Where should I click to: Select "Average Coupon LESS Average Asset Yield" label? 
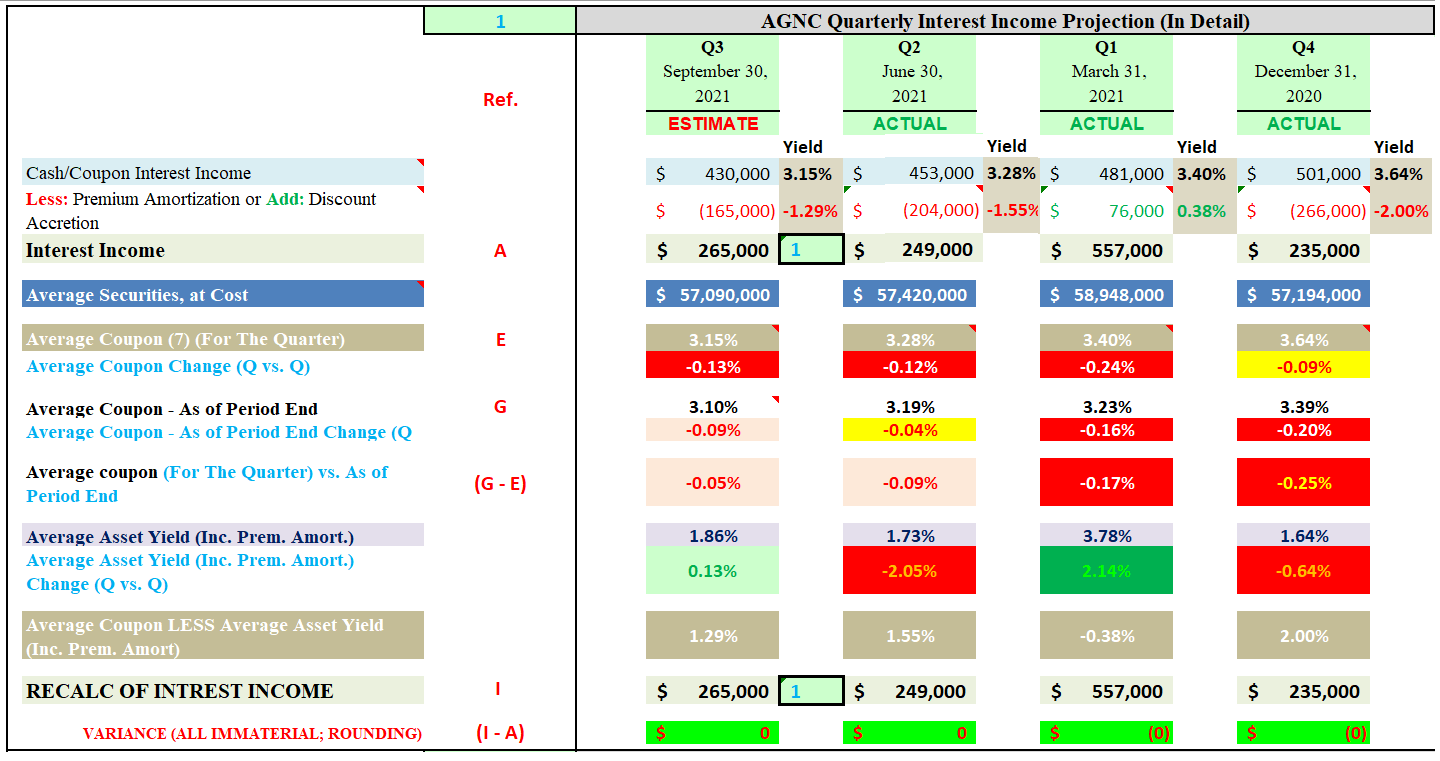(223, 636)
